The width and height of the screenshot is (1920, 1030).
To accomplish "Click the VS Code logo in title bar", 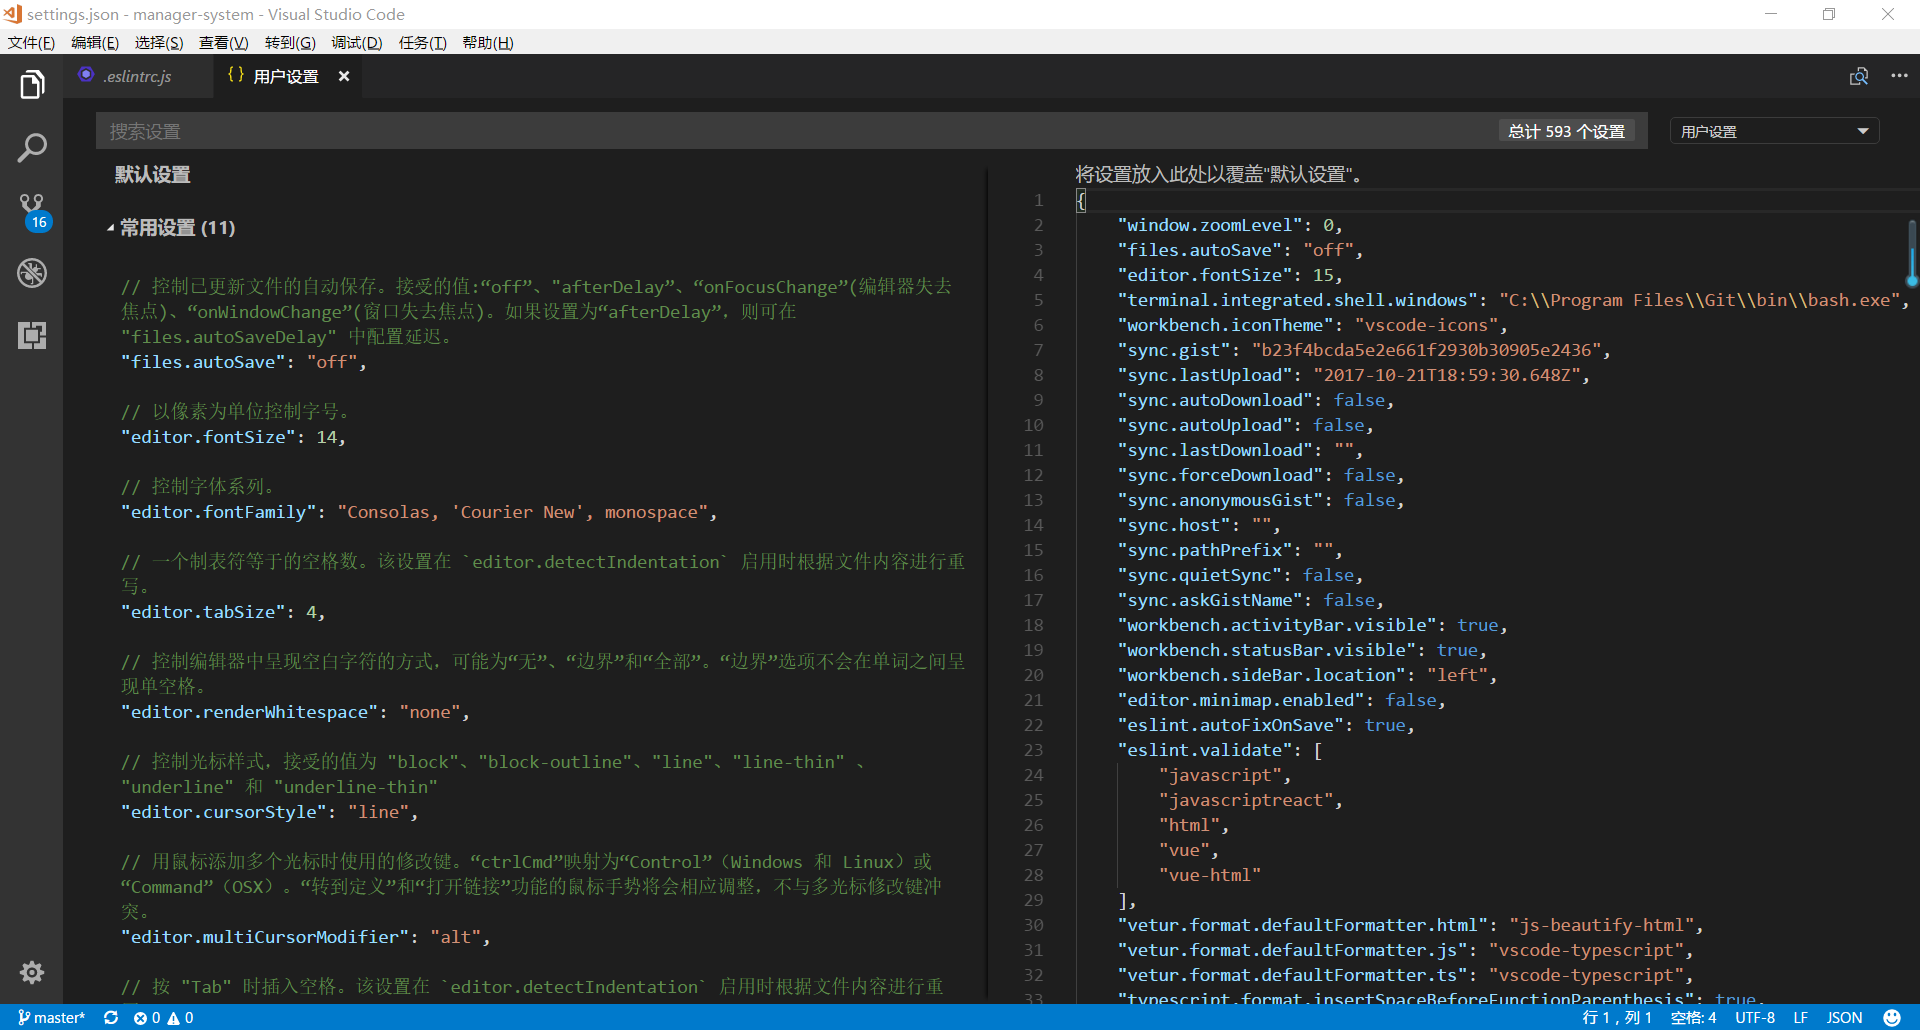I will pyautogui.click(x=12, y=14).
